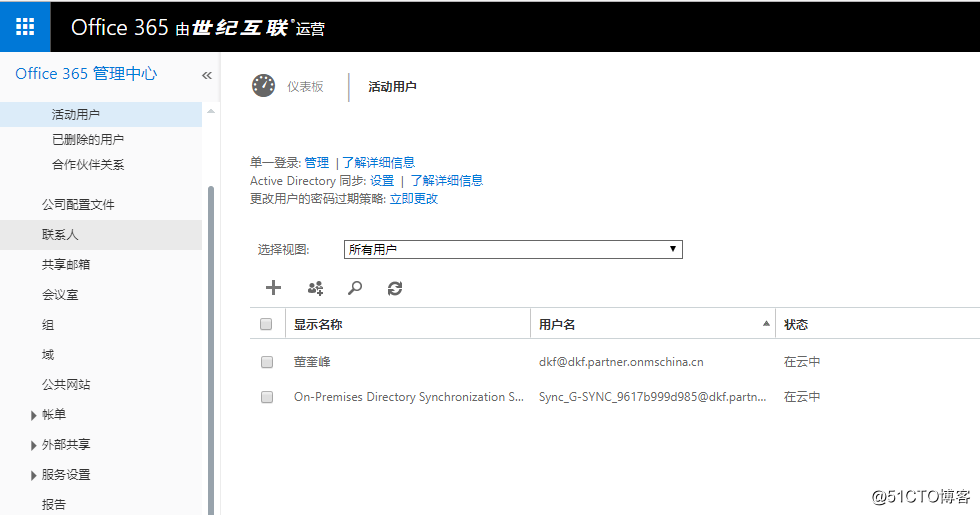Expand the 外部共享 section
Viewport: 980px width, 515px height.
34,445
